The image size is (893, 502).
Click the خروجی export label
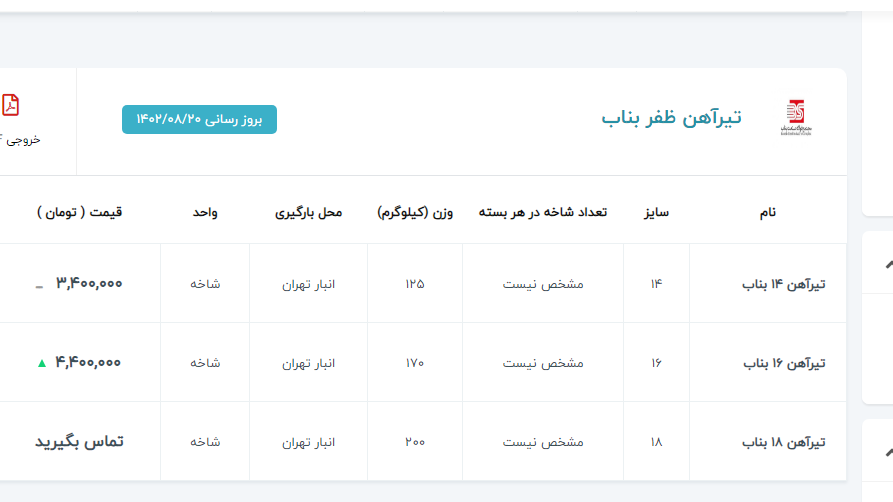pyautogui.click(x=20, y=140)
